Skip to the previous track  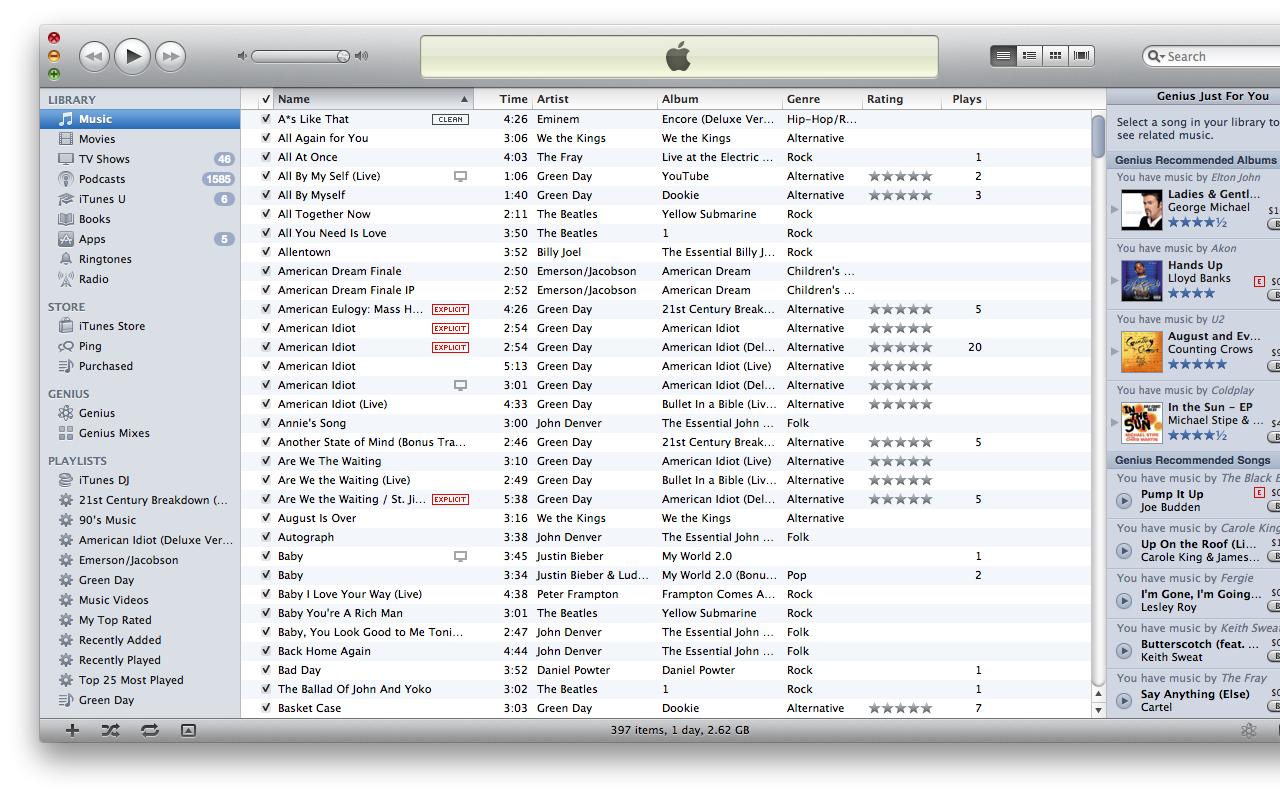click(94, 56)
